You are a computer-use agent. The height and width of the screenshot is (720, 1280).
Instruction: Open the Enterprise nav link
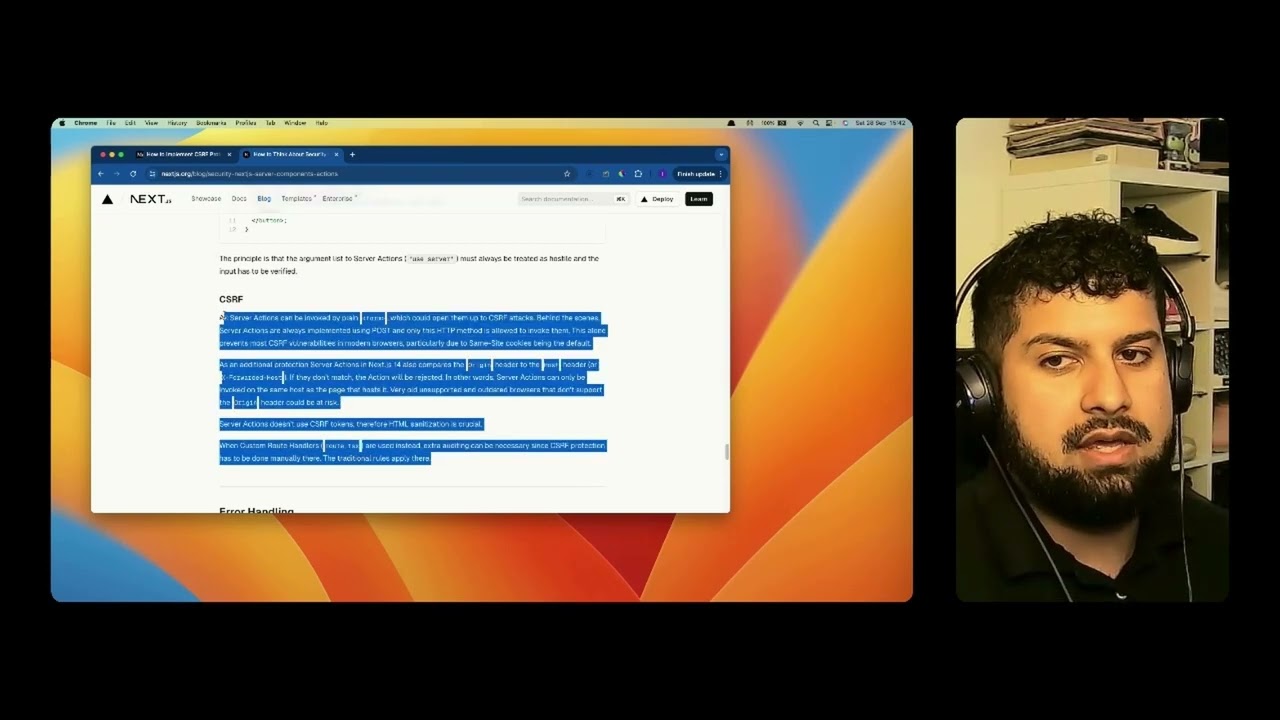[338, 199]
